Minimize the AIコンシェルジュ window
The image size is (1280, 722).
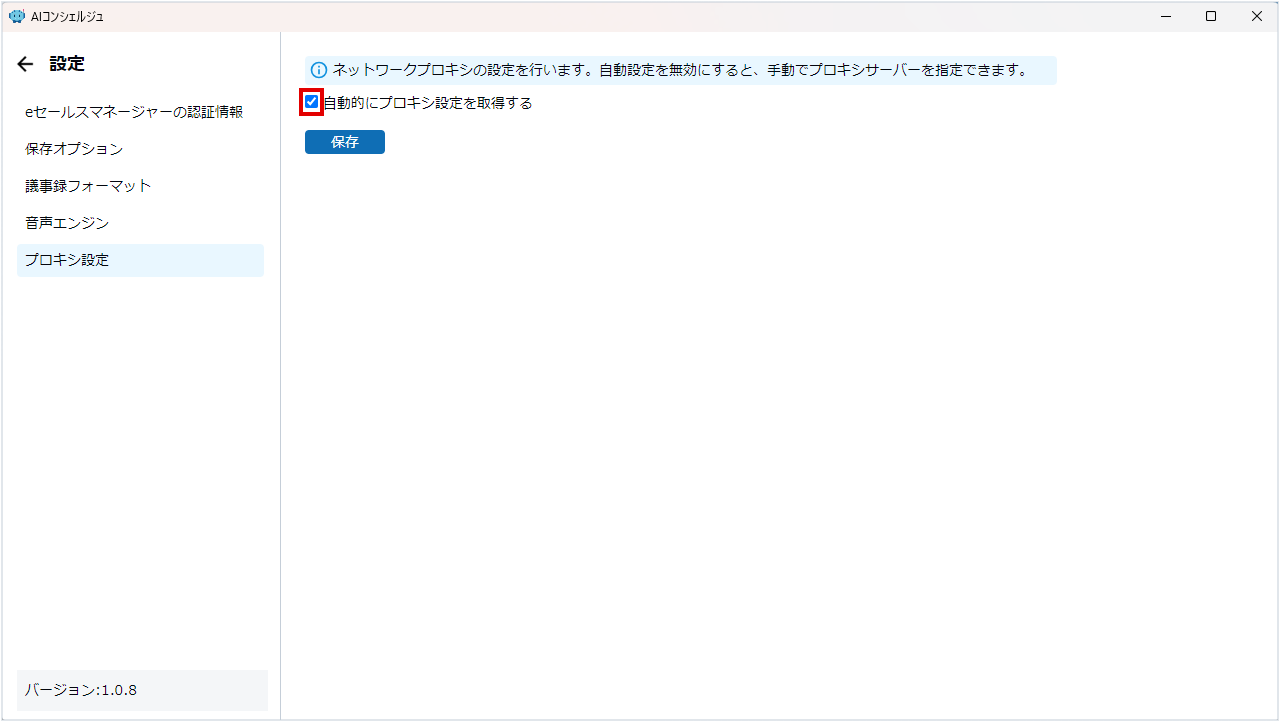(1166, 16)
